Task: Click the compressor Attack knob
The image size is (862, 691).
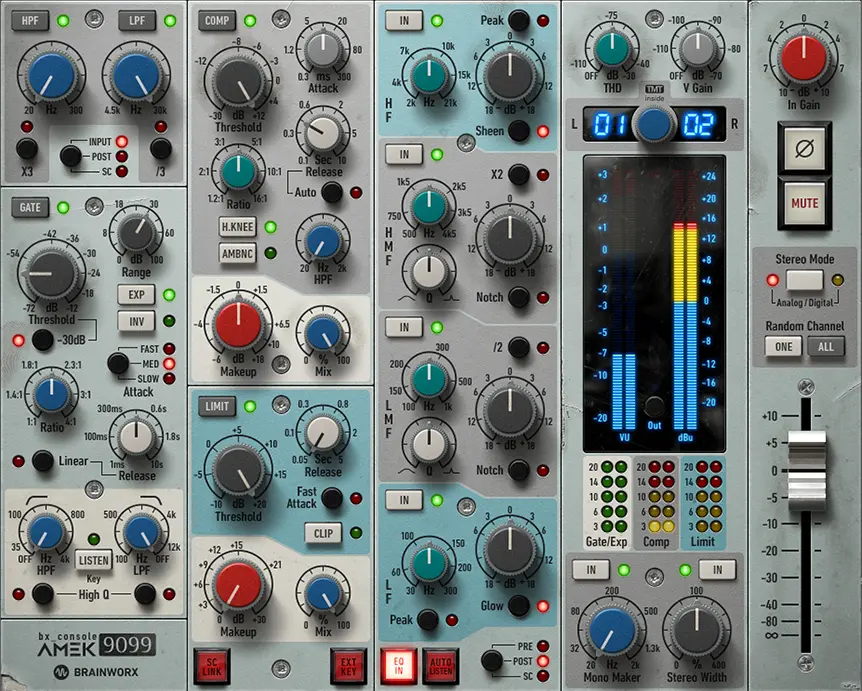Action: [323, 50]
